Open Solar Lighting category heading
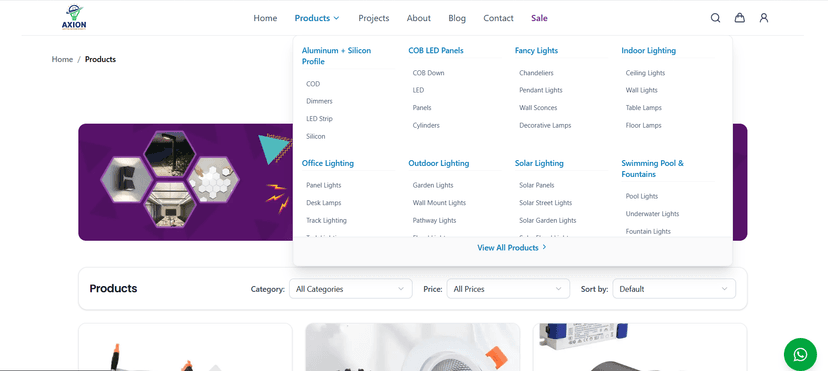This screenshot has width=828, height=371. 539,163
